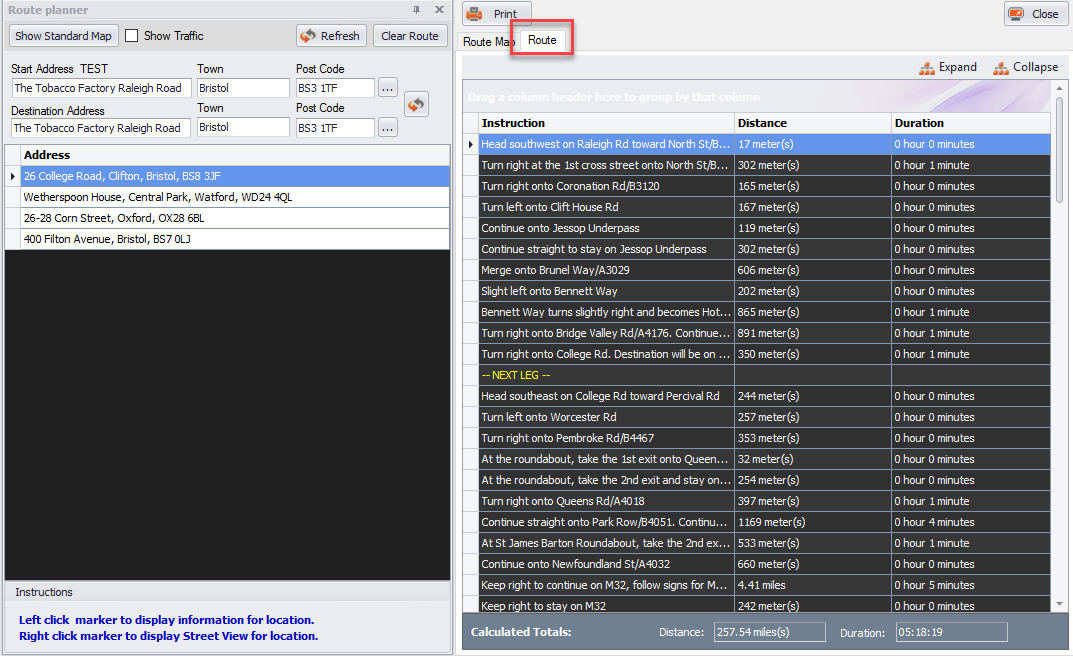Select the Wetherspoon House, Watford address row

(230, 198)
